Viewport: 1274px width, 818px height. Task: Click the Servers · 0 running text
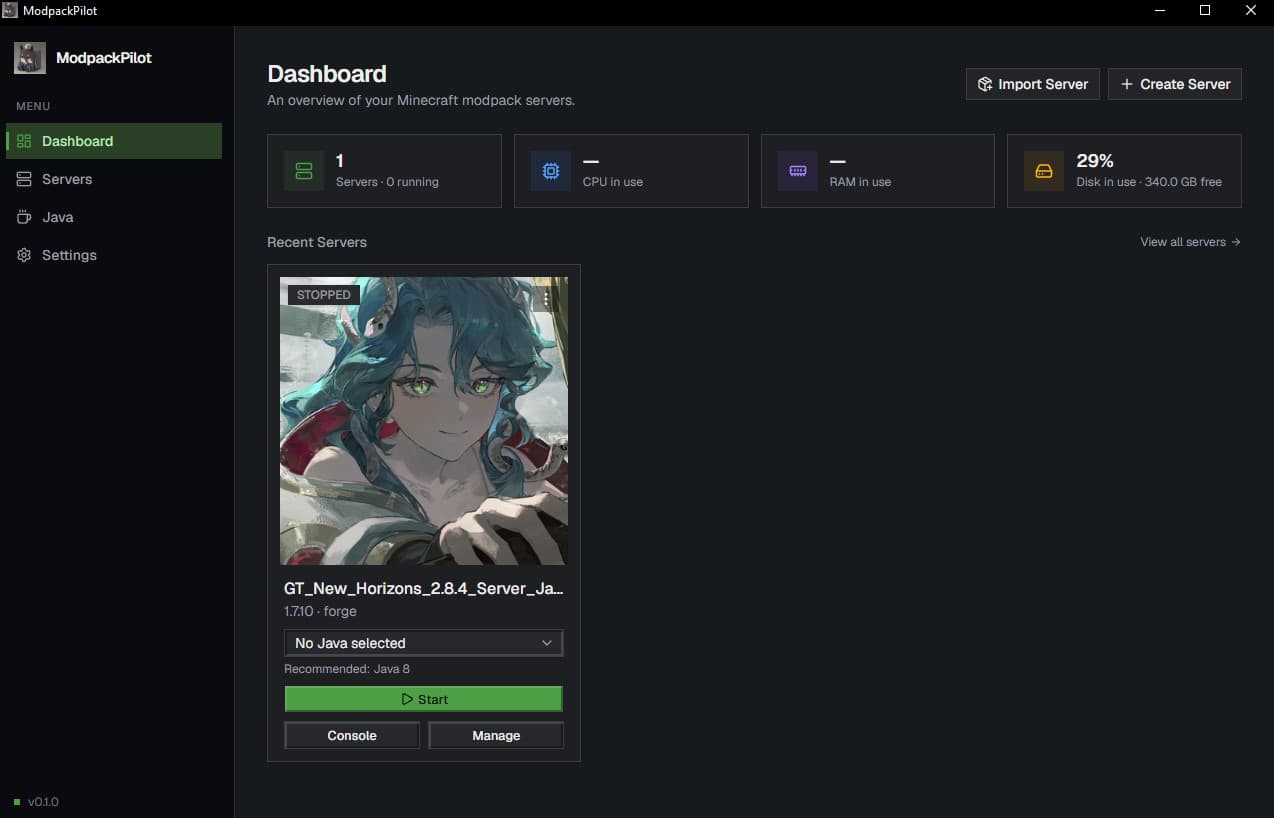pos(387,182)
